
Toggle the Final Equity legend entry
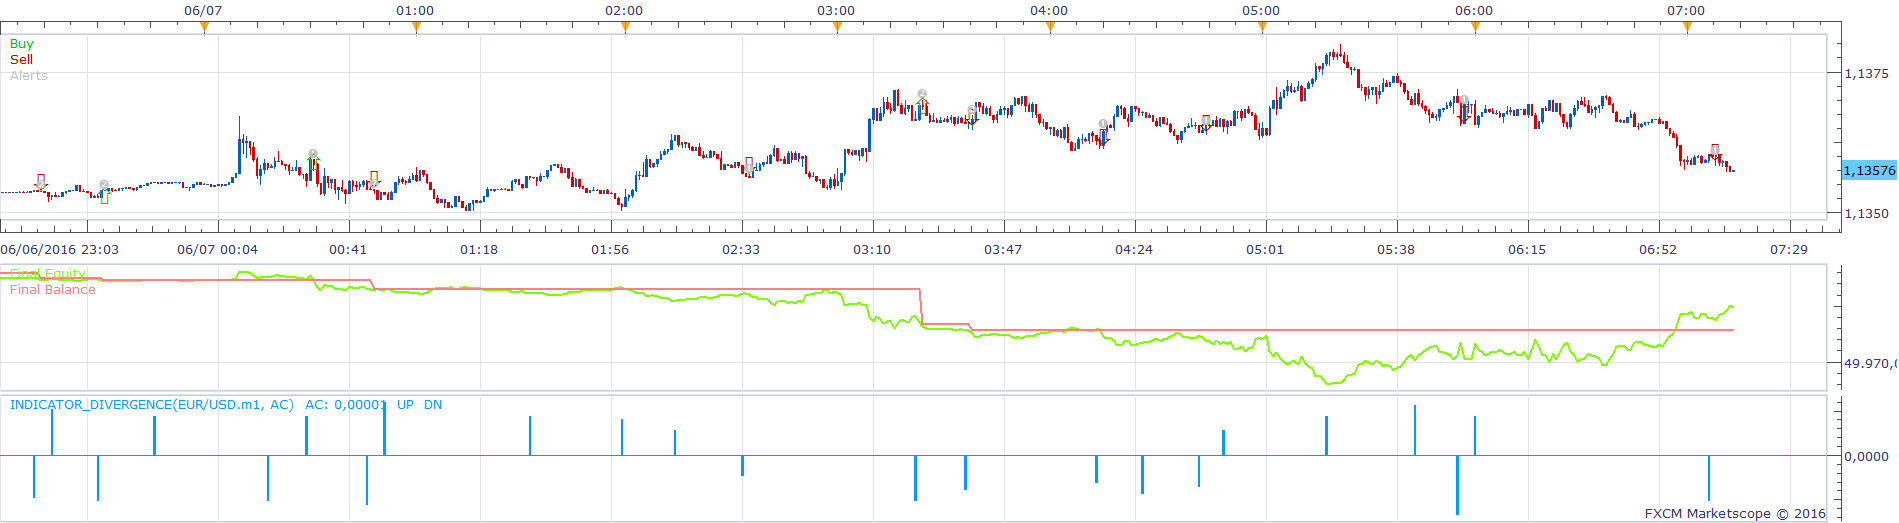pyautogui.click(x=48, y=274)
